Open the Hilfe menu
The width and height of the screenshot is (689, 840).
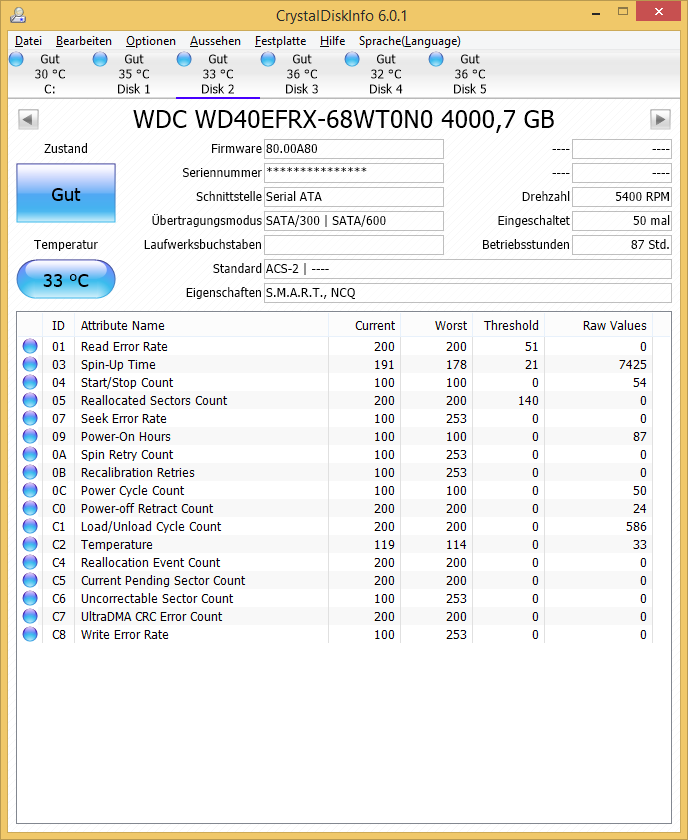pos(332,41)
